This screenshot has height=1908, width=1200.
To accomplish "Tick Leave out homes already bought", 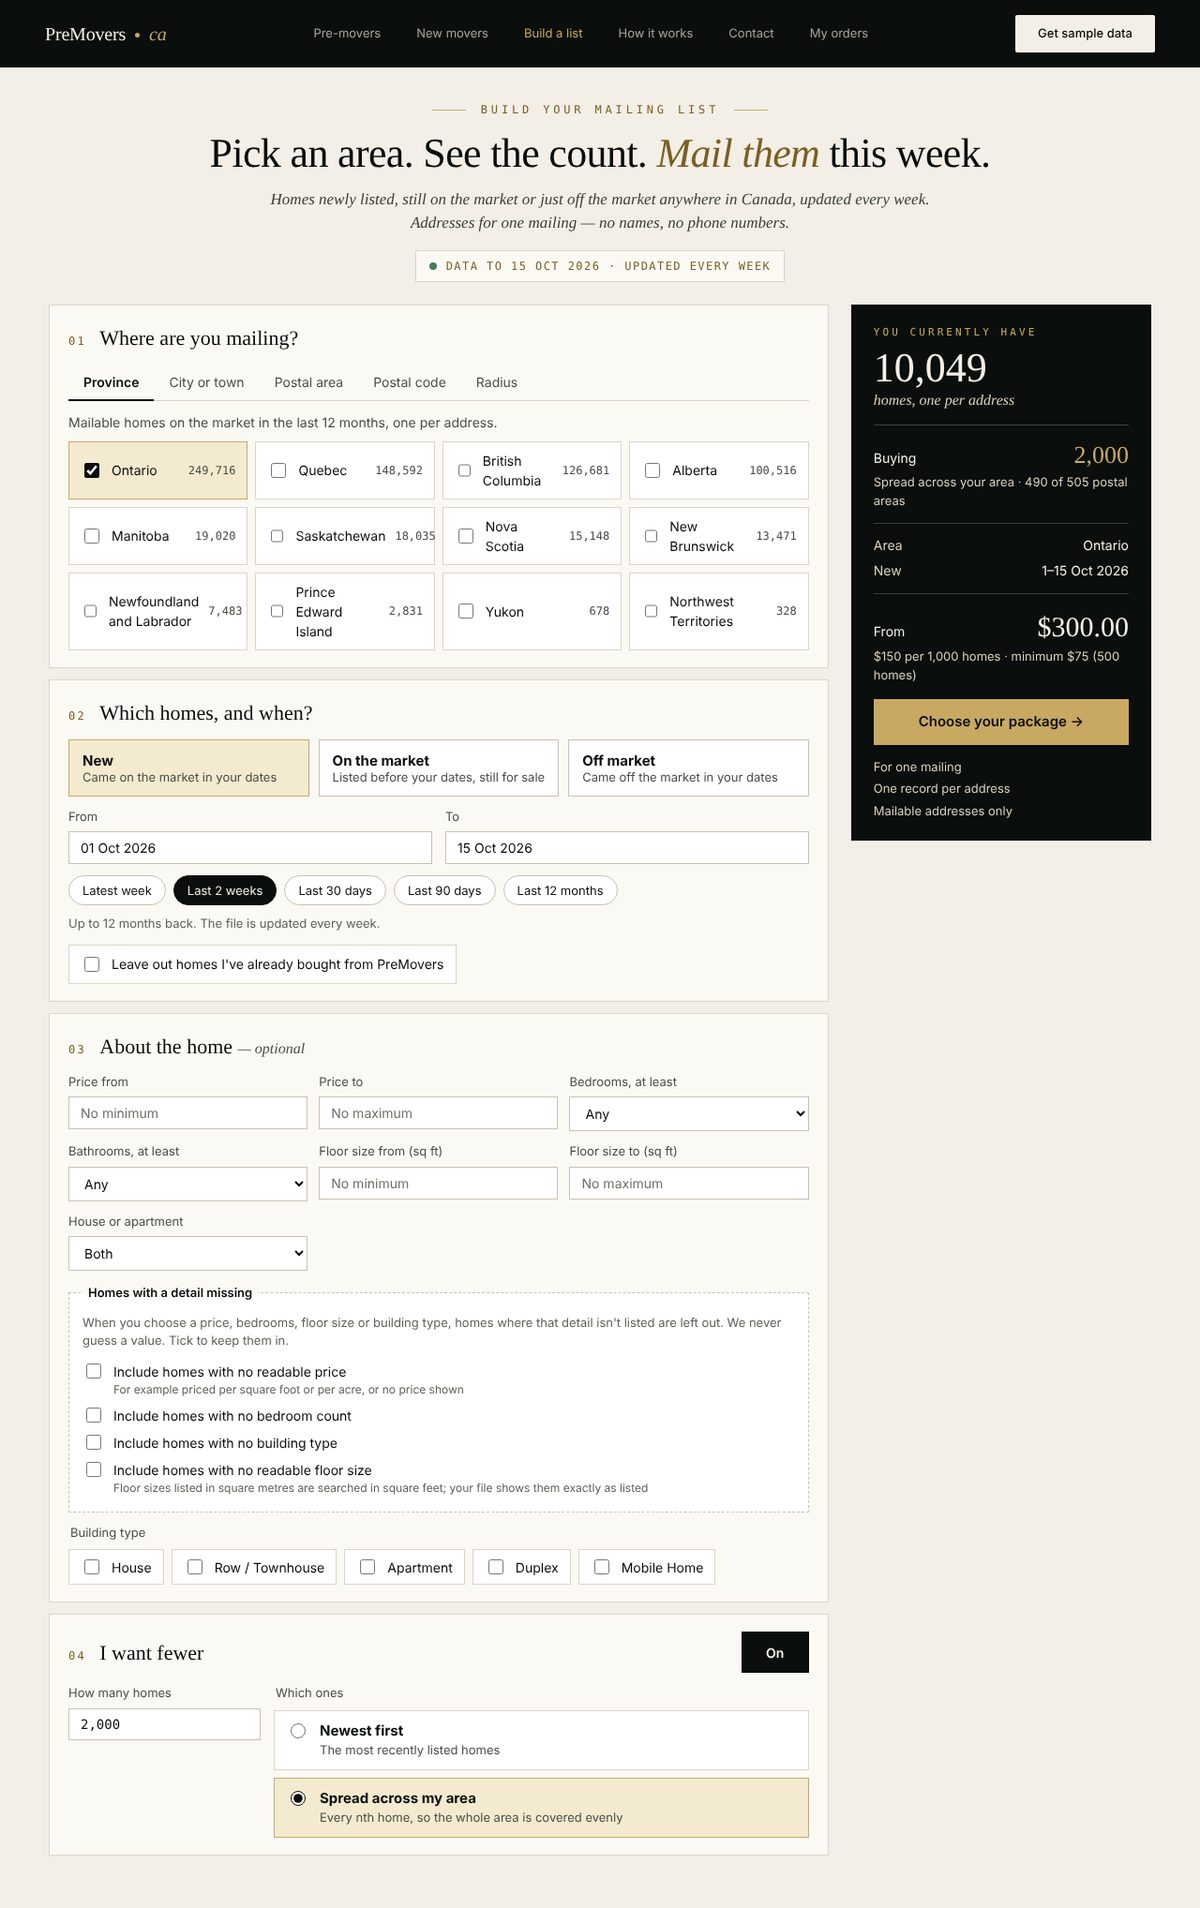I will [x=92, y=964].
